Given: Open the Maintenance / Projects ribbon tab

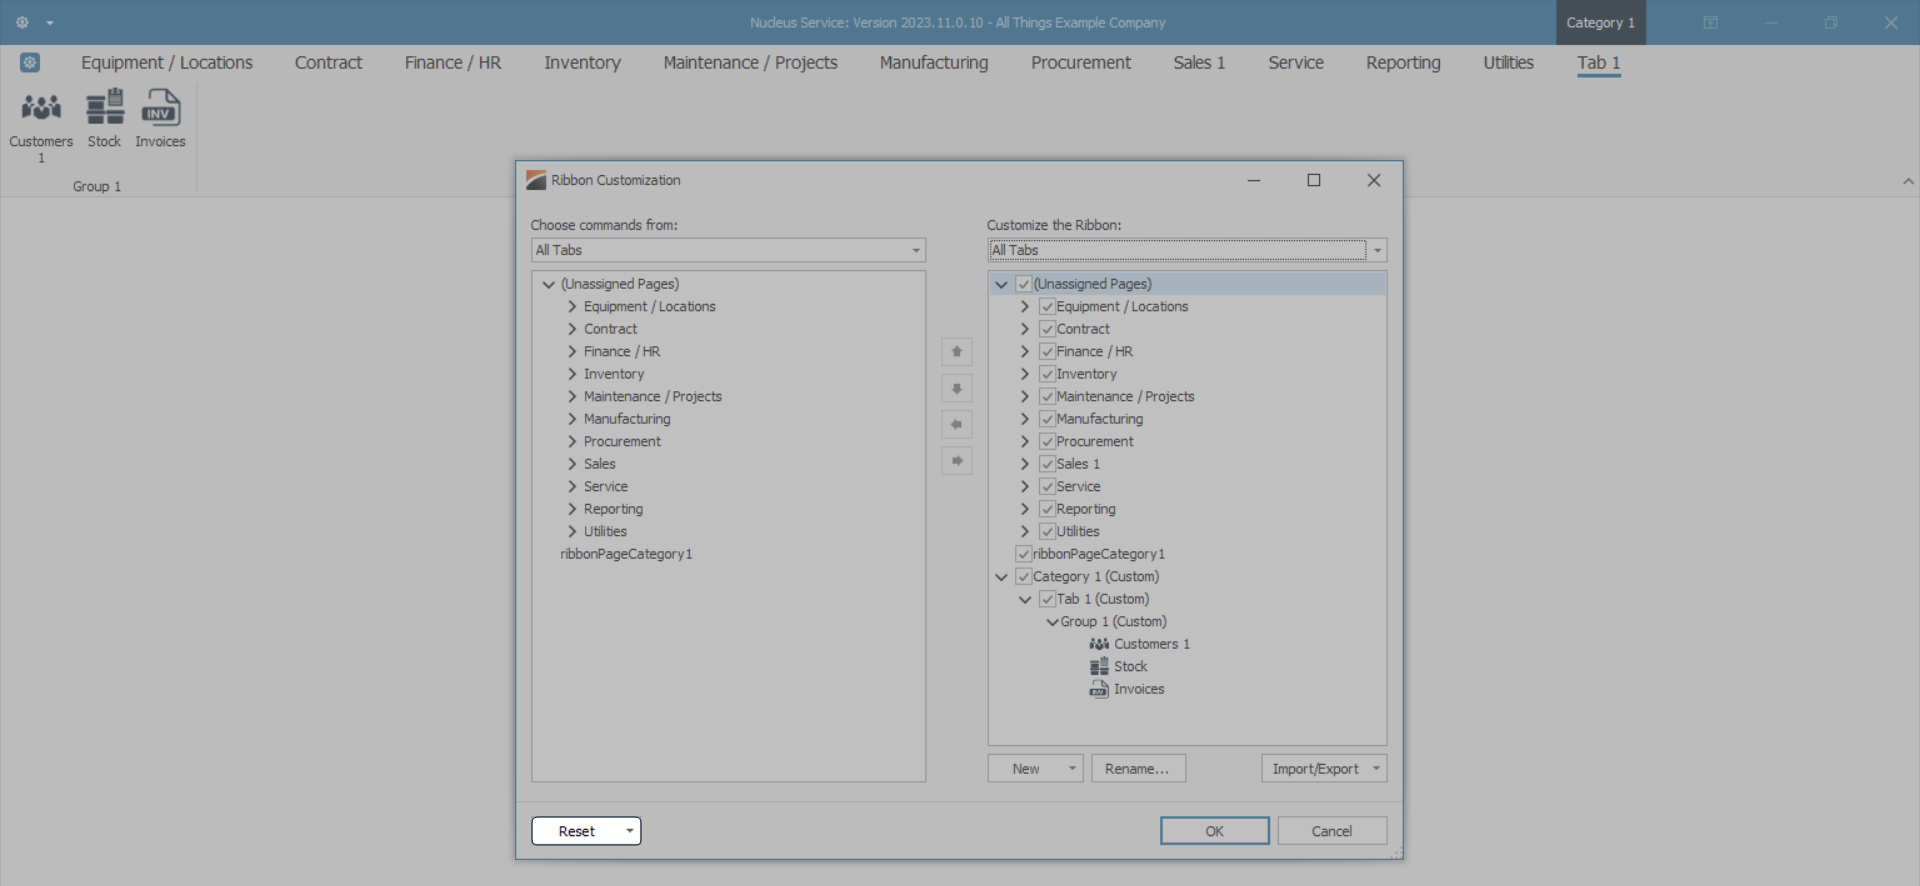Looking at the screenshot, I should point(750,63).
